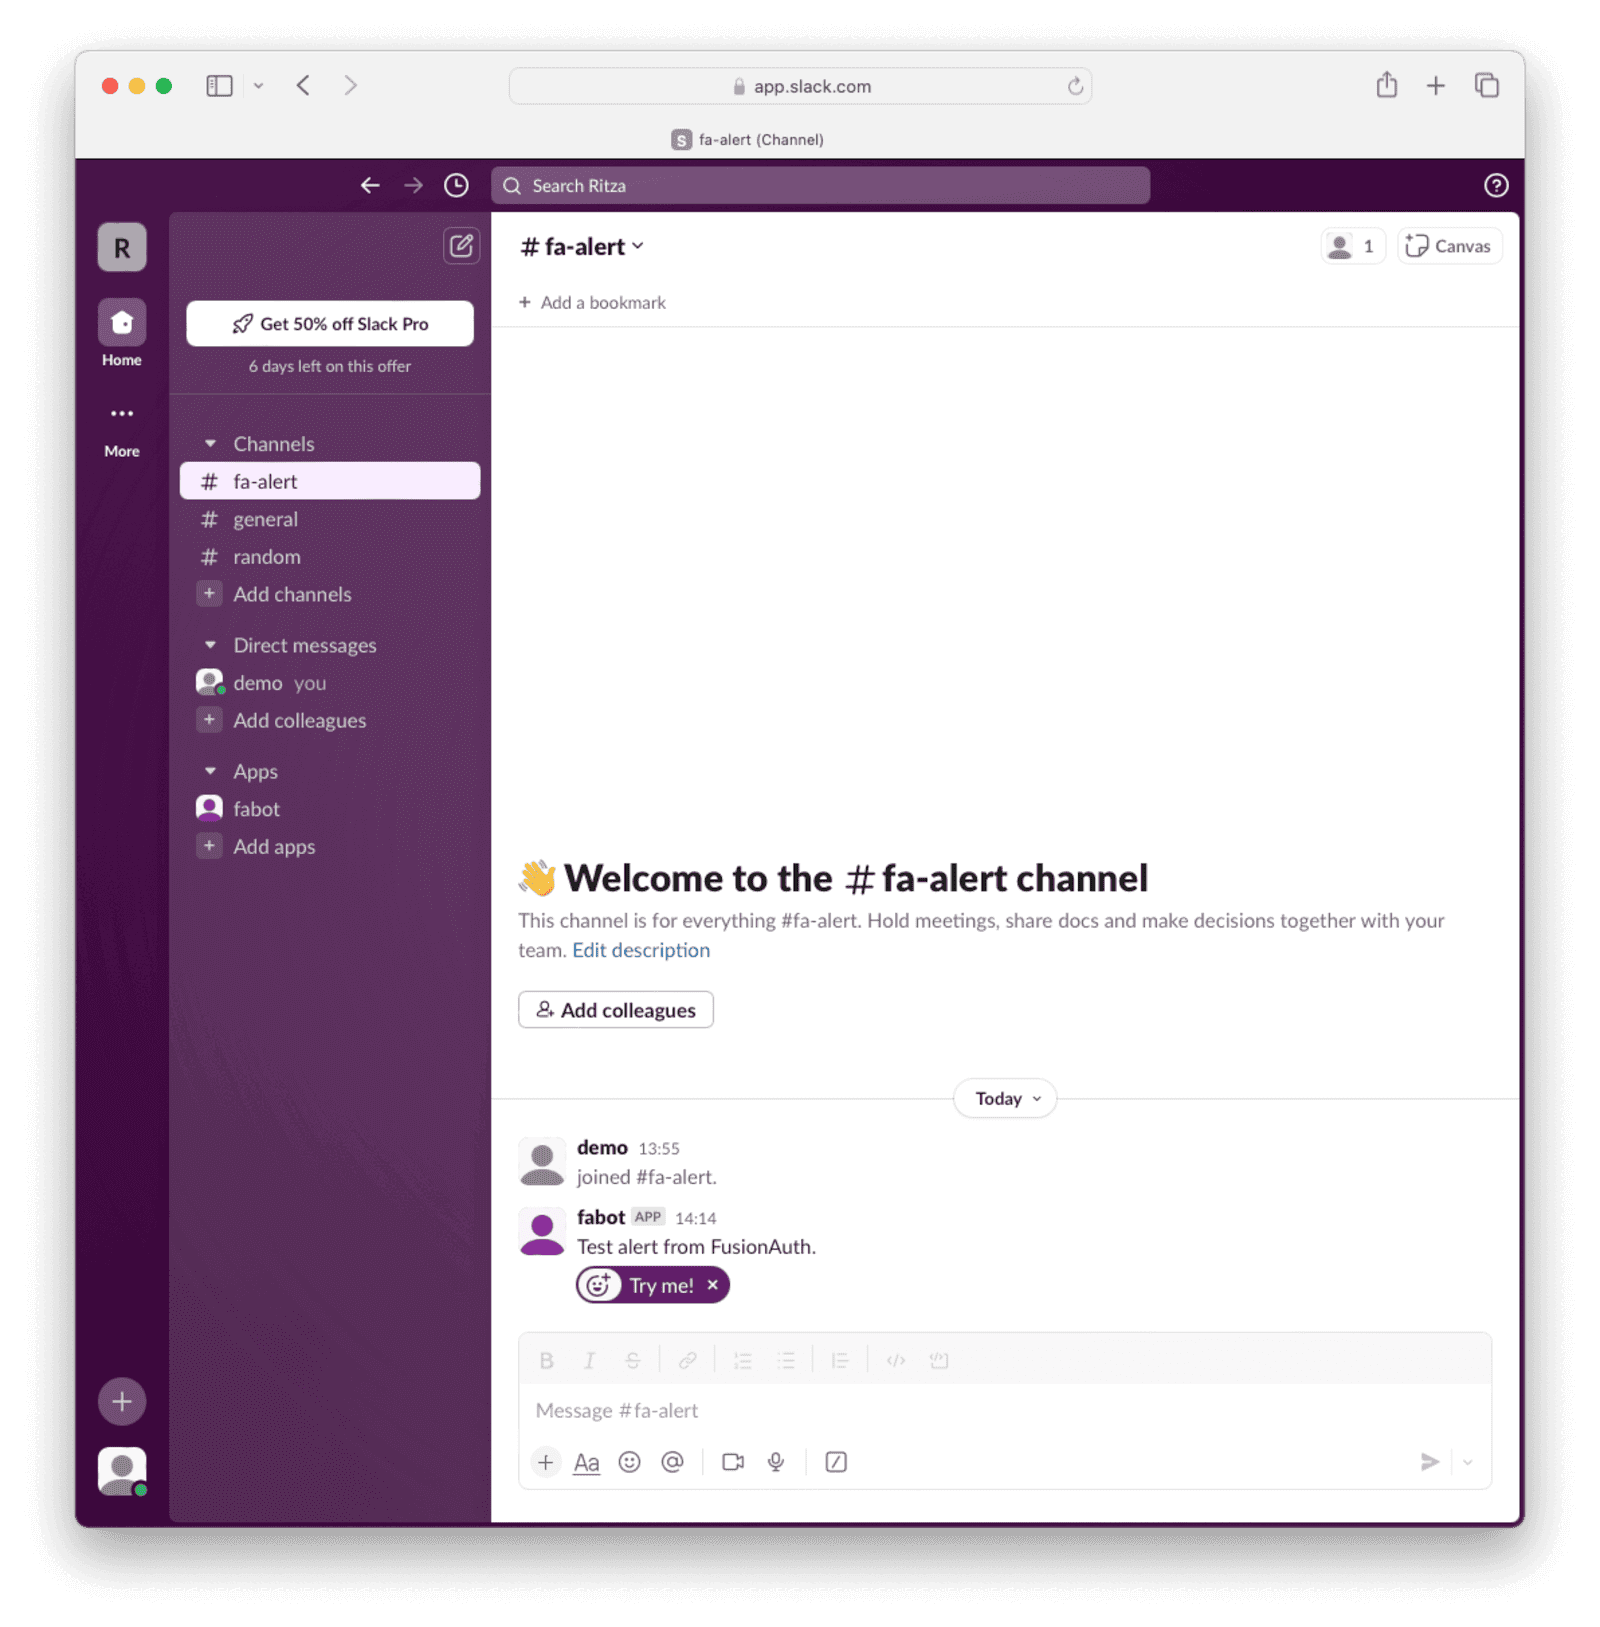Click the insert link icon

tap(687, 1360)
